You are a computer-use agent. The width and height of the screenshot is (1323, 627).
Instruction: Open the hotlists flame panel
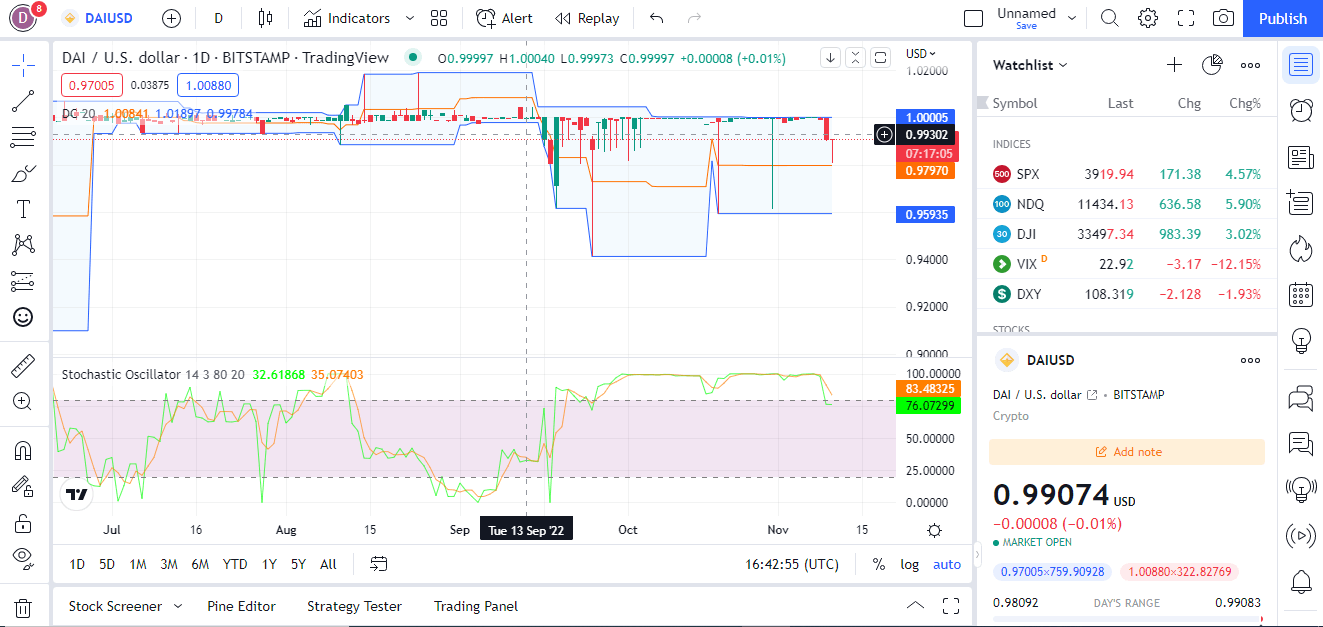(1301, 248)
